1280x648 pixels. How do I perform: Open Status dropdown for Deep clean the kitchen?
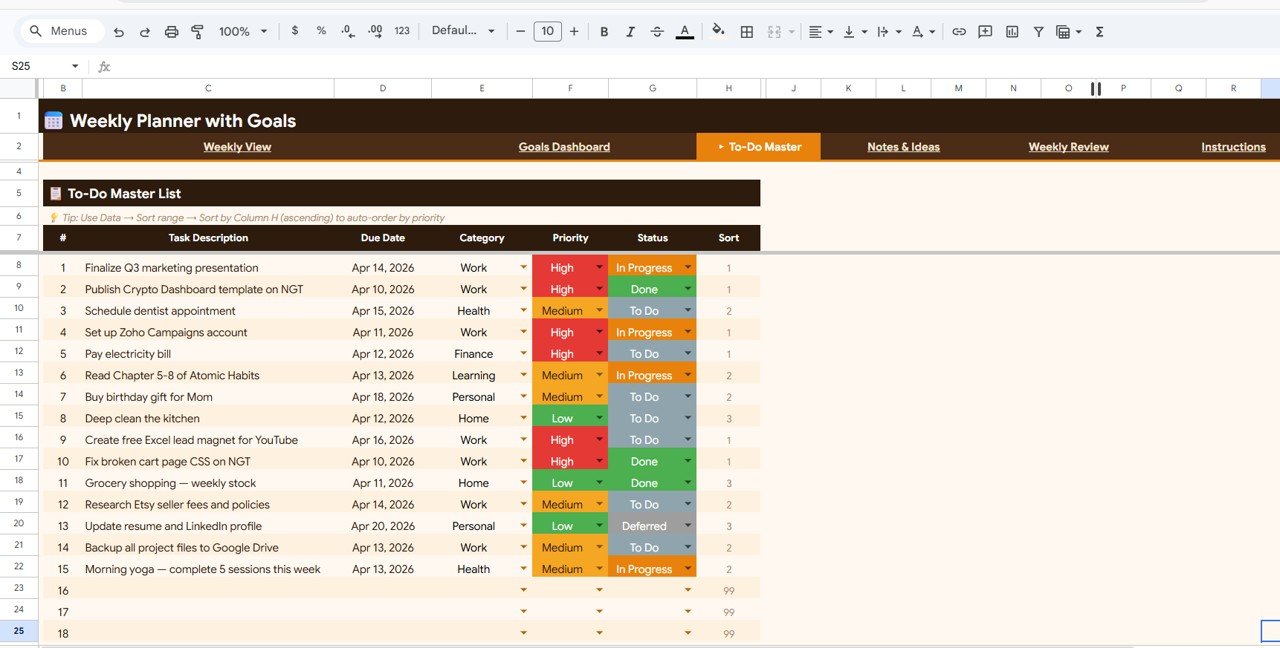[x=688, y=418]
